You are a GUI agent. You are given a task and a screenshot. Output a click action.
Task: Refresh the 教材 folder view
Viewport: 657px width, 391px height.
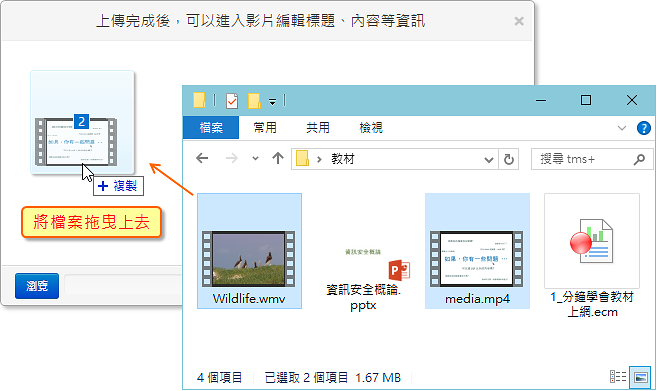509,159
